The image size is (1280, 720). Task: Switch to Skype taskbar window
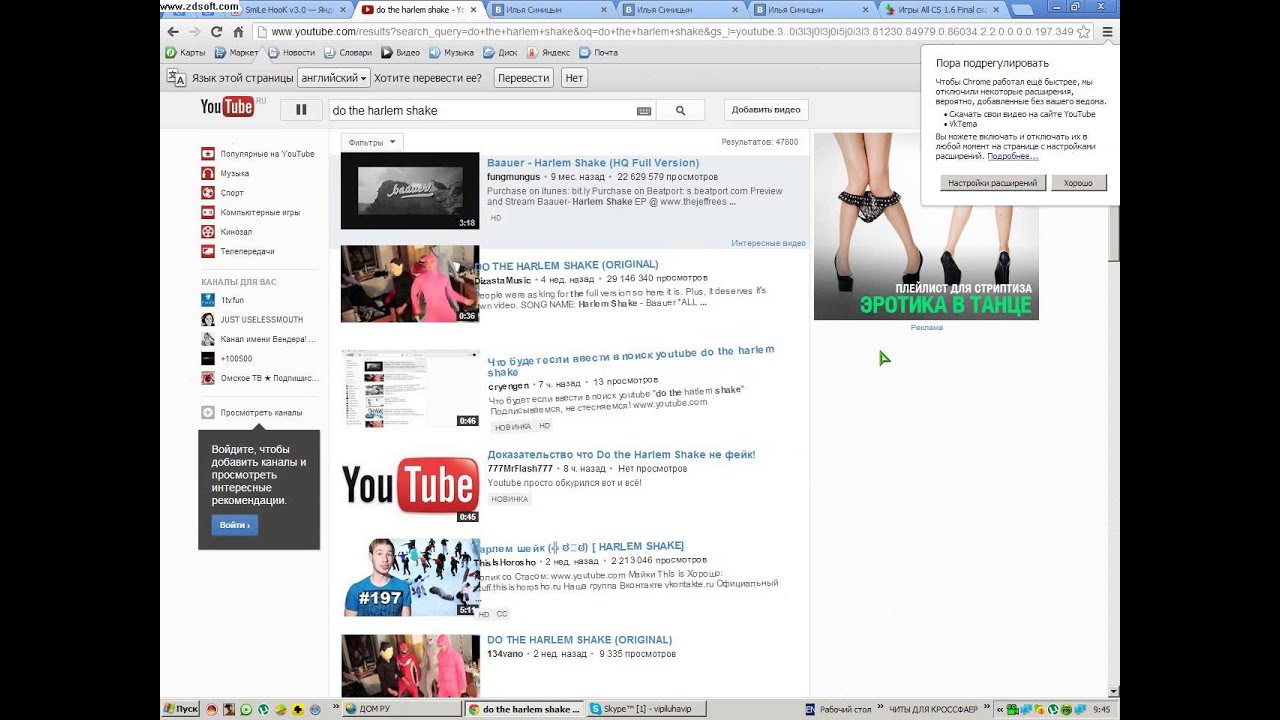click(648, 709)
